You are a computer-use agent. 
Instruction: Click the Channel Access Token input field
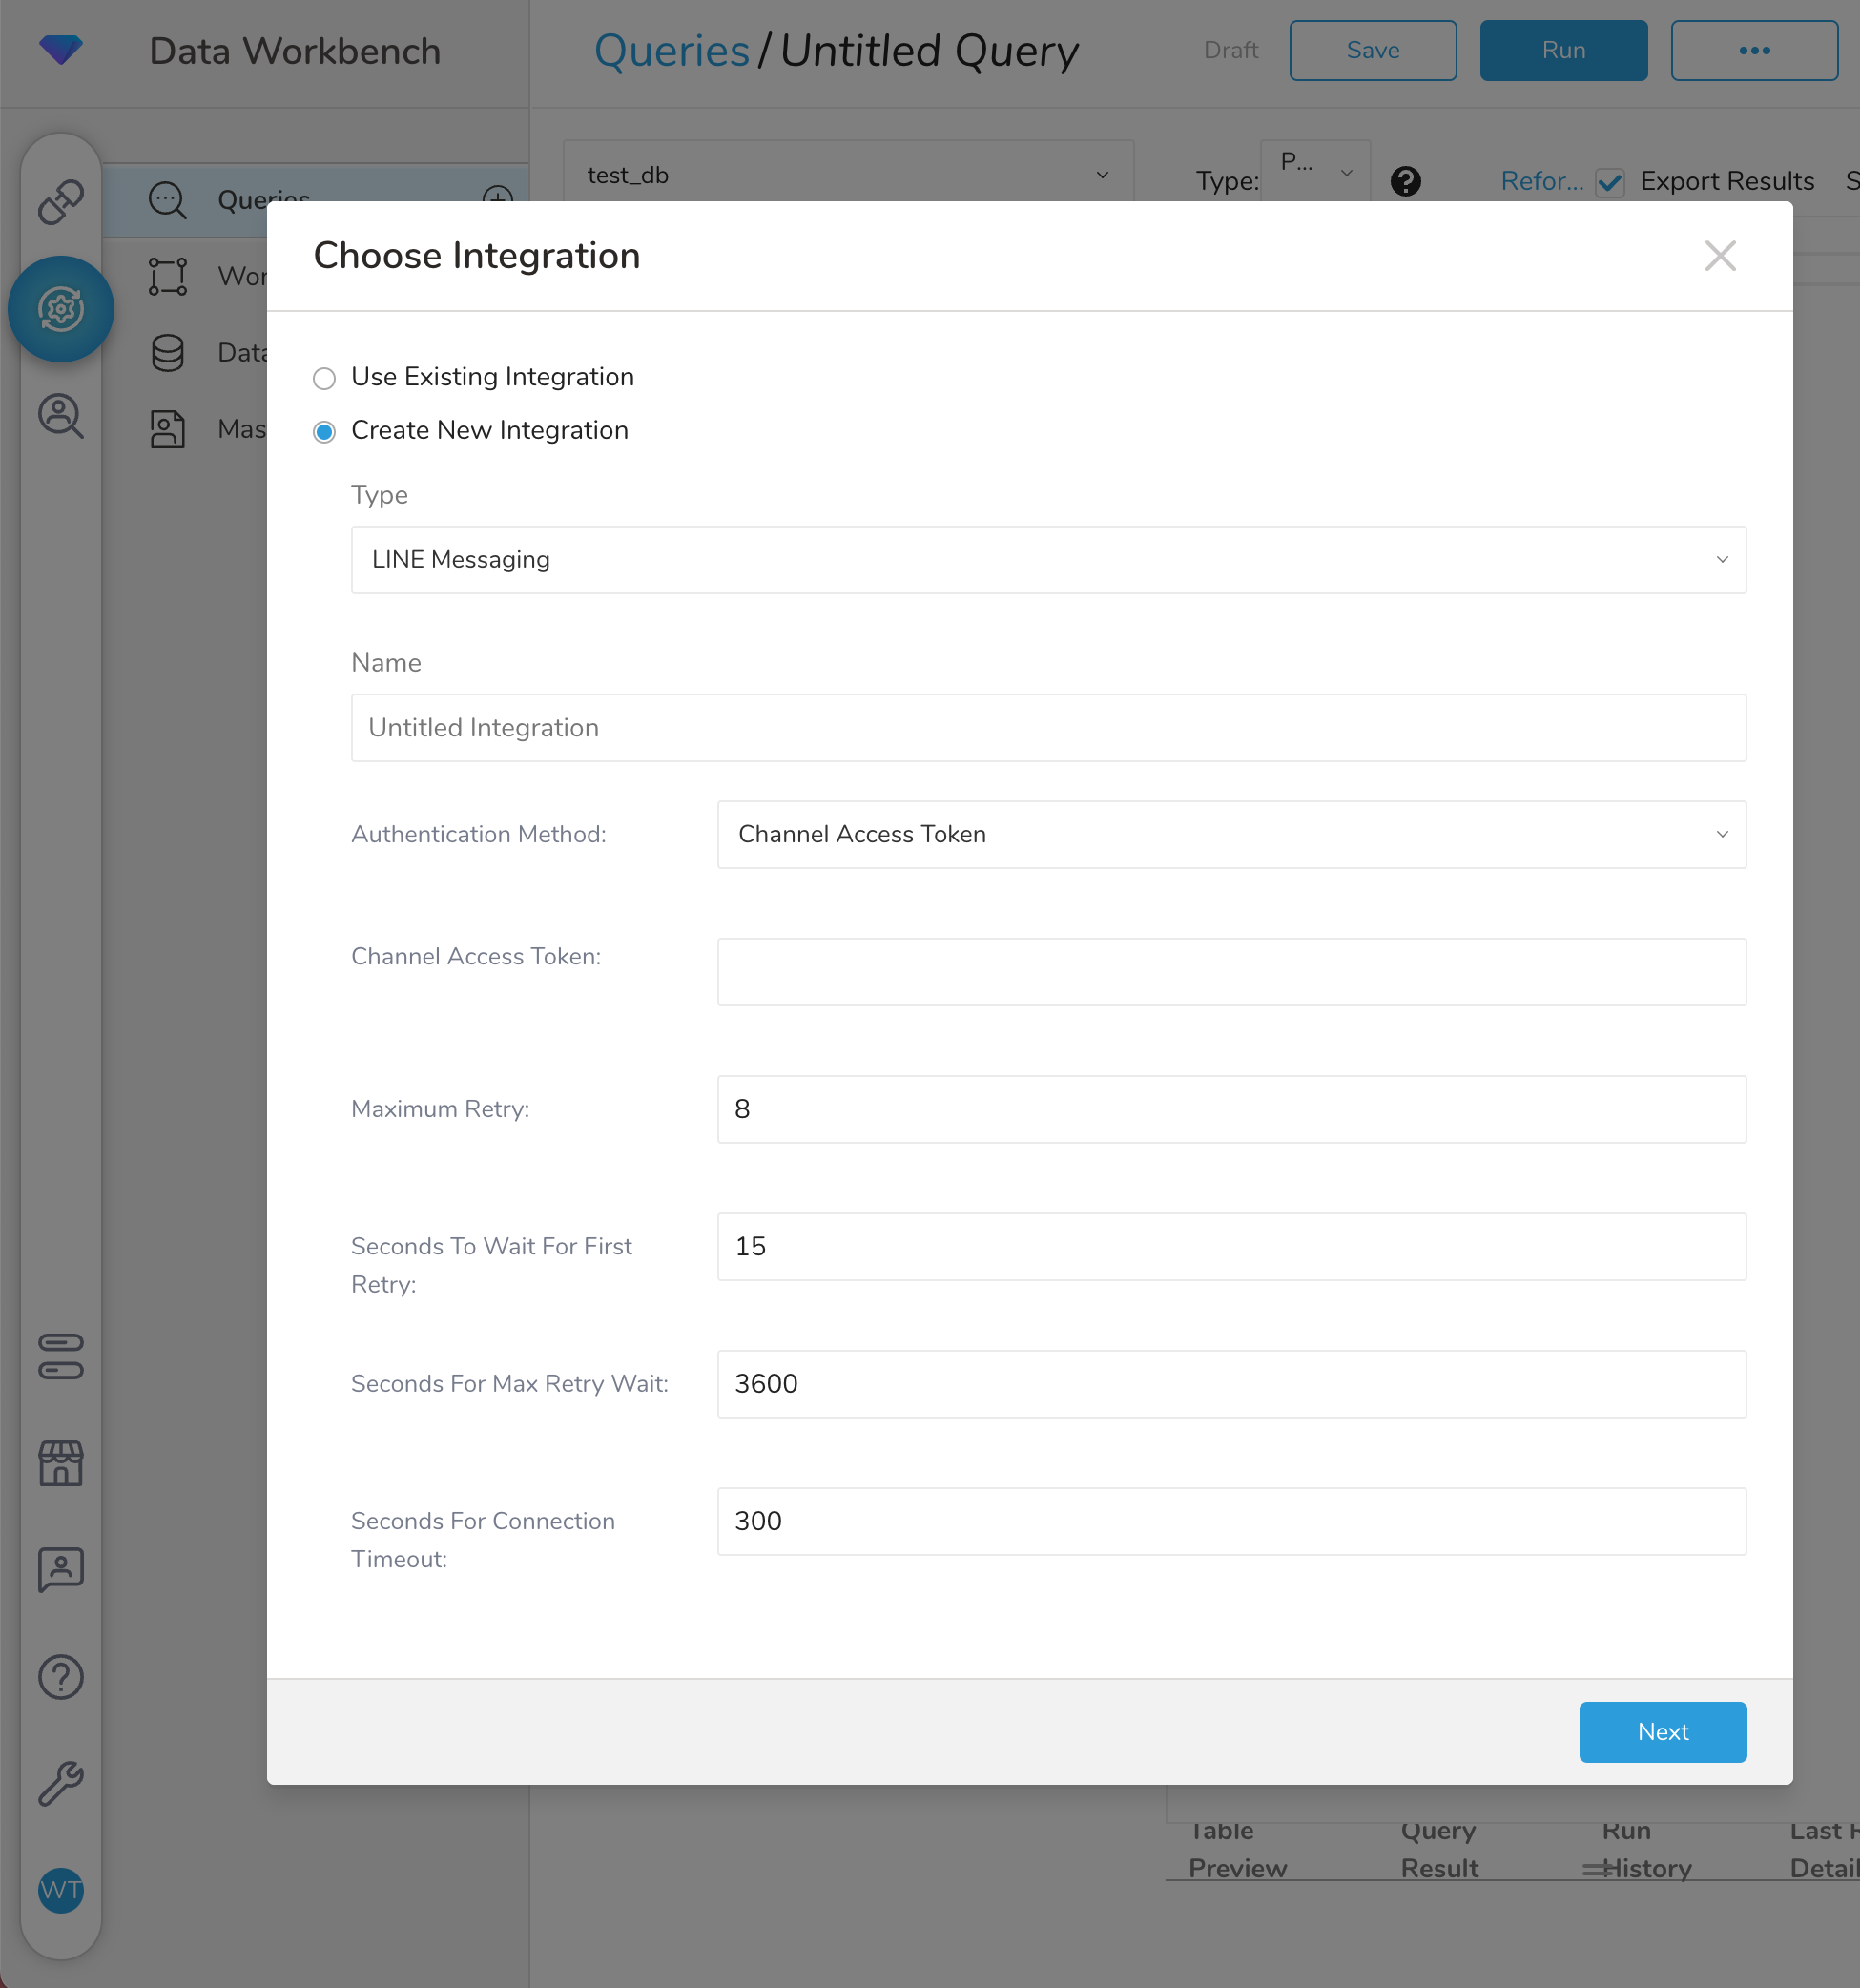coord(1231,972)
